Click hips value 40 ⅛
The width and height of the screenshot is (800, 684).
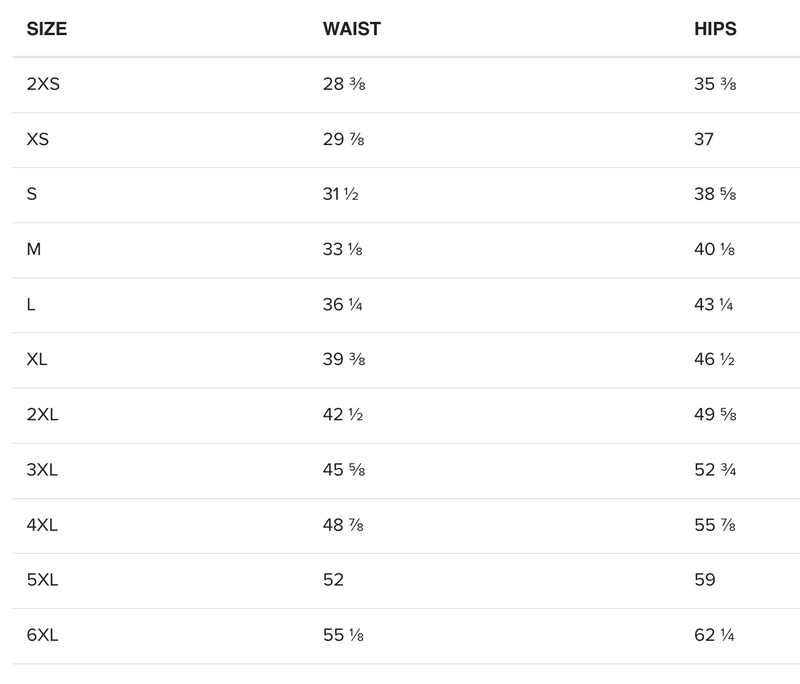pos(714,249)
